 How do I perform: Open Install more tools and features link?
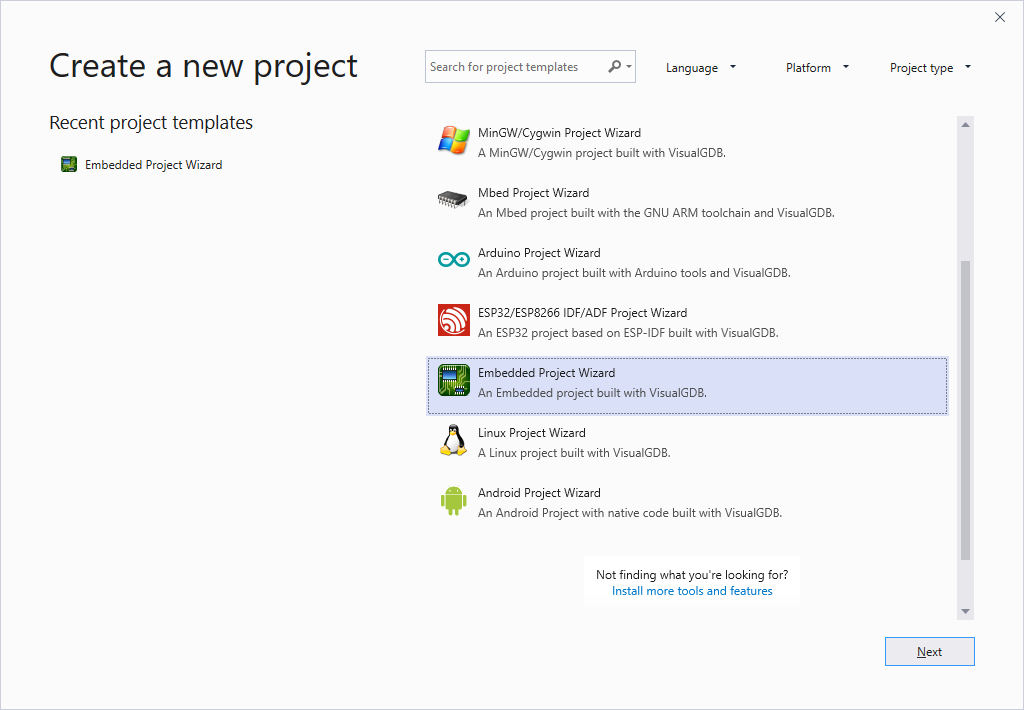pyautogui.click(x=692, y=590)
